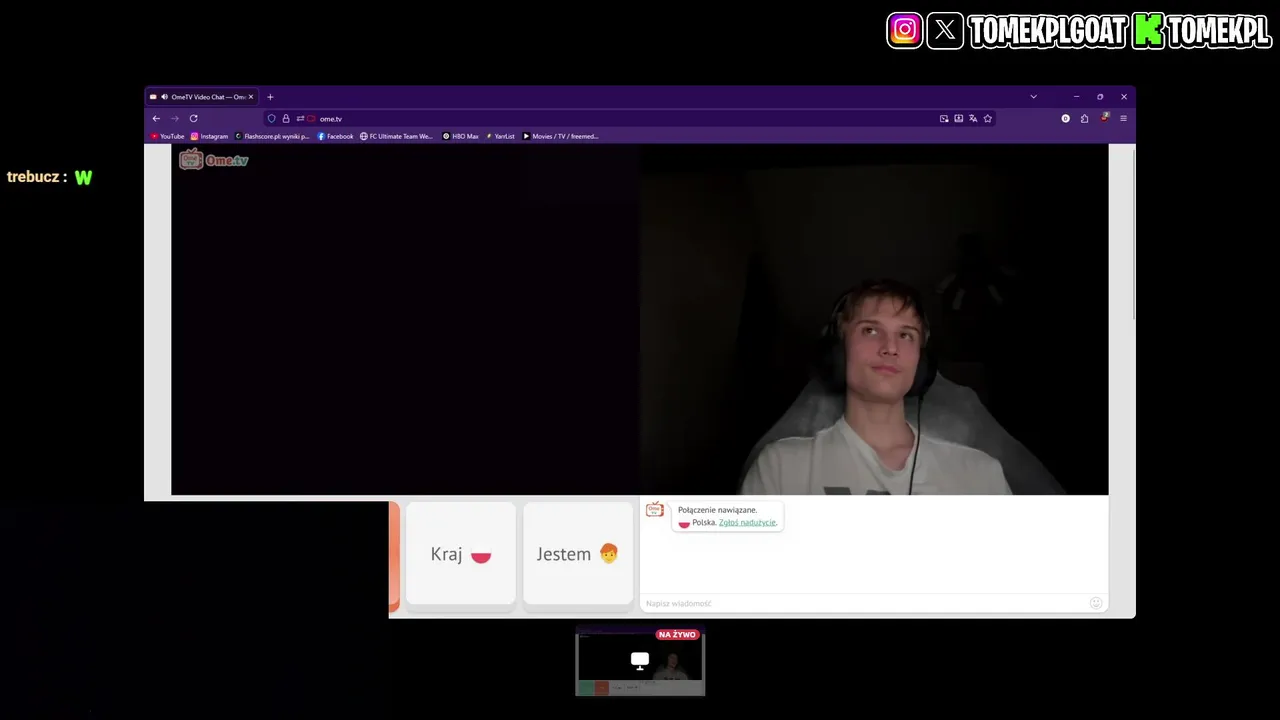Viewport: 1280px width, 720px height.
Task: Click the Ome.tv logo in the video area
Action: click(213, 160)
